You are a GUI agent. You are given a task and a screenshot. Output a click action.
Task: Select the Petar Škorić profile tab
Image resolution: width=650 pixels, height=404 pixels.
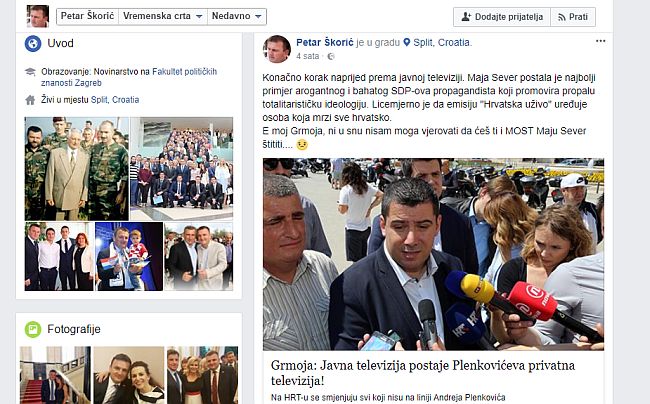pos(87,16)
